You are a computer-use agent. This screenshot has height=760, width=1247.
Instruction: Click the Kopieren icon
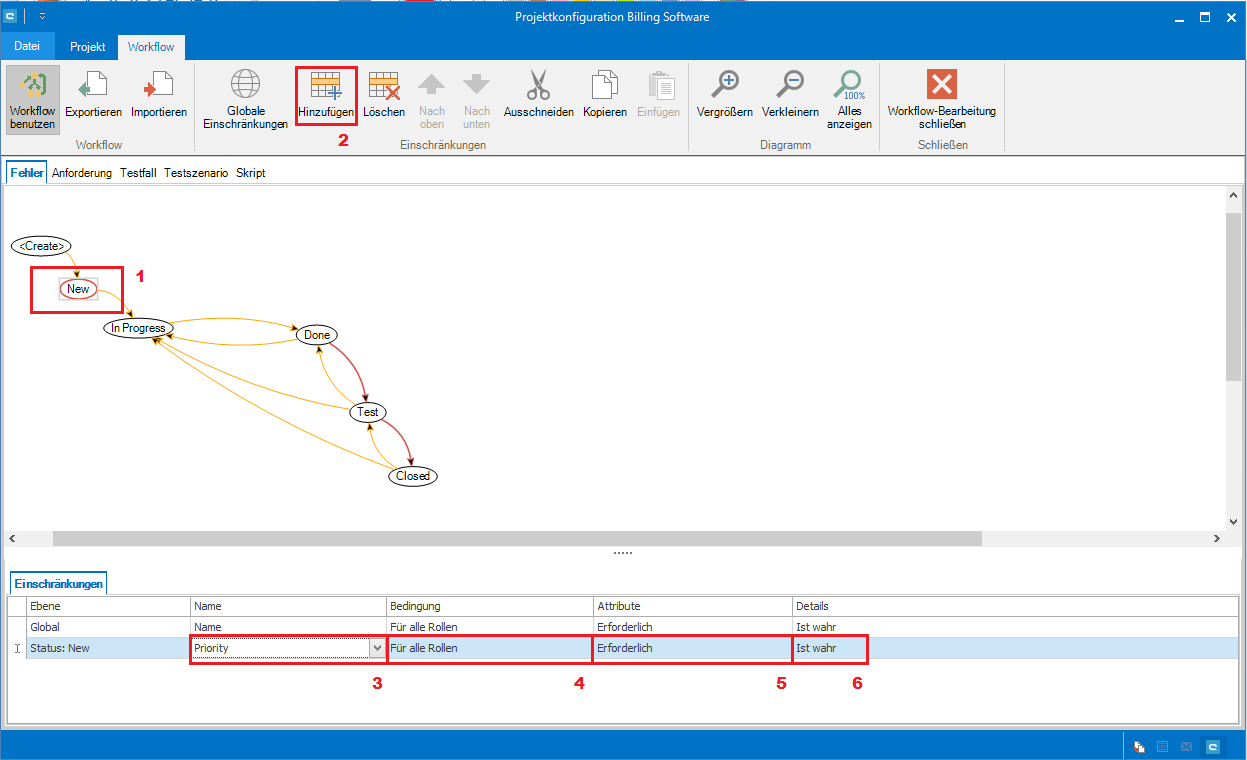click(x=604, y=88)
